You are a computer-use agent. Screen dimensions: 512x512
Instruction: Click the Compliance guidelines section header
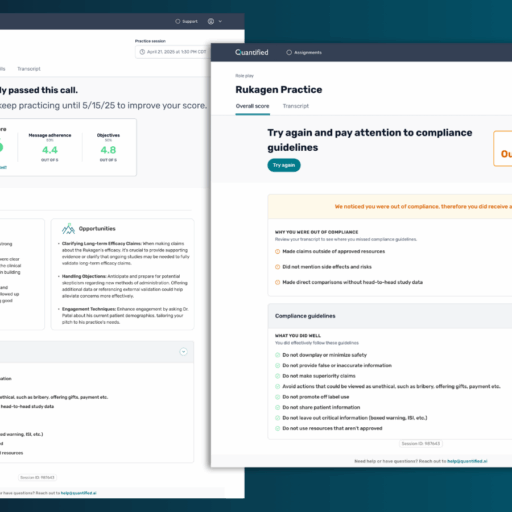coord(390,316)
